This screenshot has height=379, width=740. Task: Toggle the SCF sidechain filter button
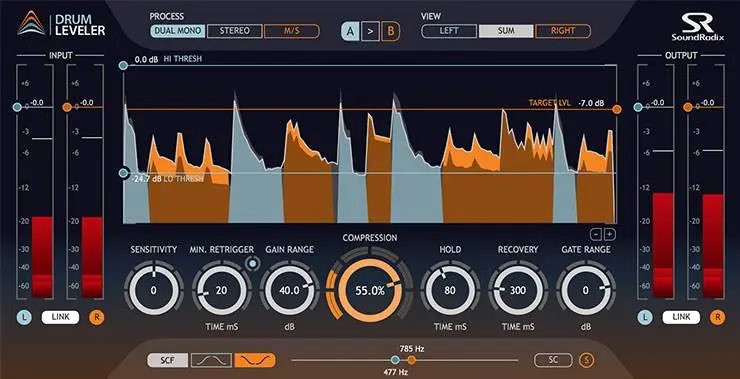click(168, 361)
